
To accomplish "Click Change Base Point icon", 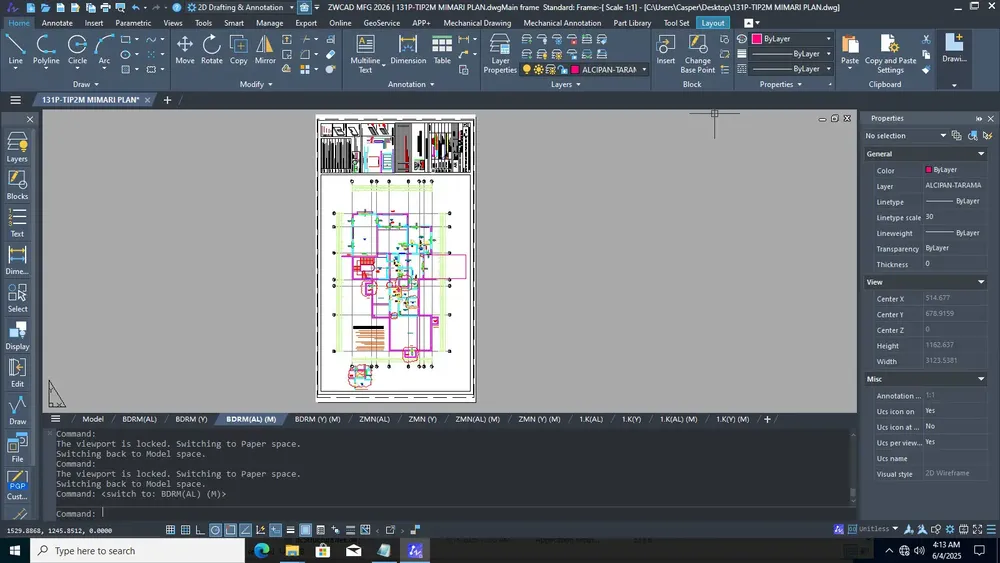I will [698, 54].
